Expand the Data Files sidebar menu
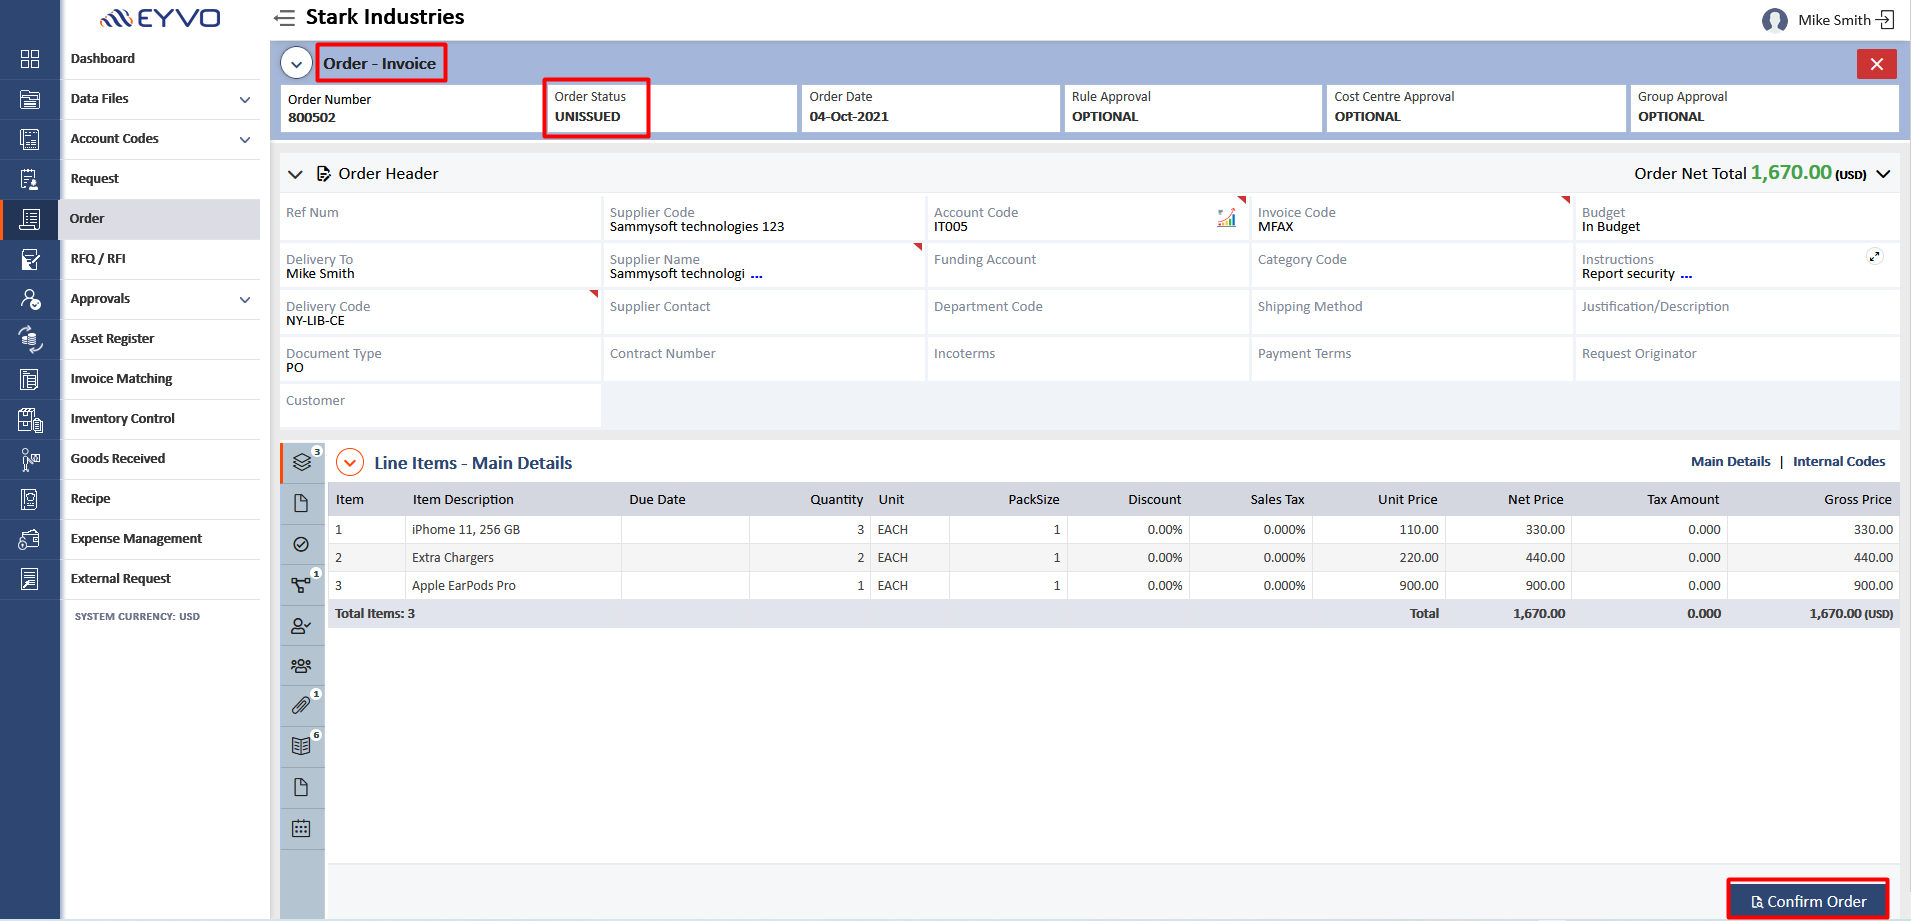 point(245,99)
